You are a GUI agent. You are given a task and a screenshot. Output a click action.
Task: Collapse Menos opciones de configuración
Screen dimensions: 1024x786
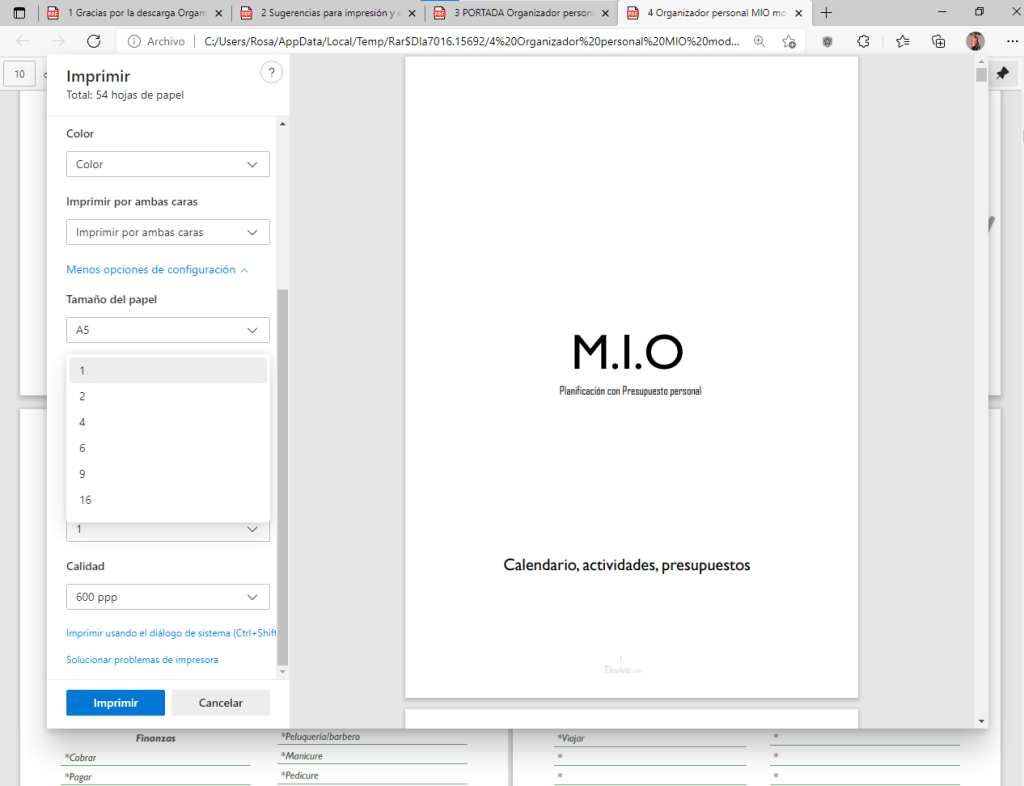157,270
